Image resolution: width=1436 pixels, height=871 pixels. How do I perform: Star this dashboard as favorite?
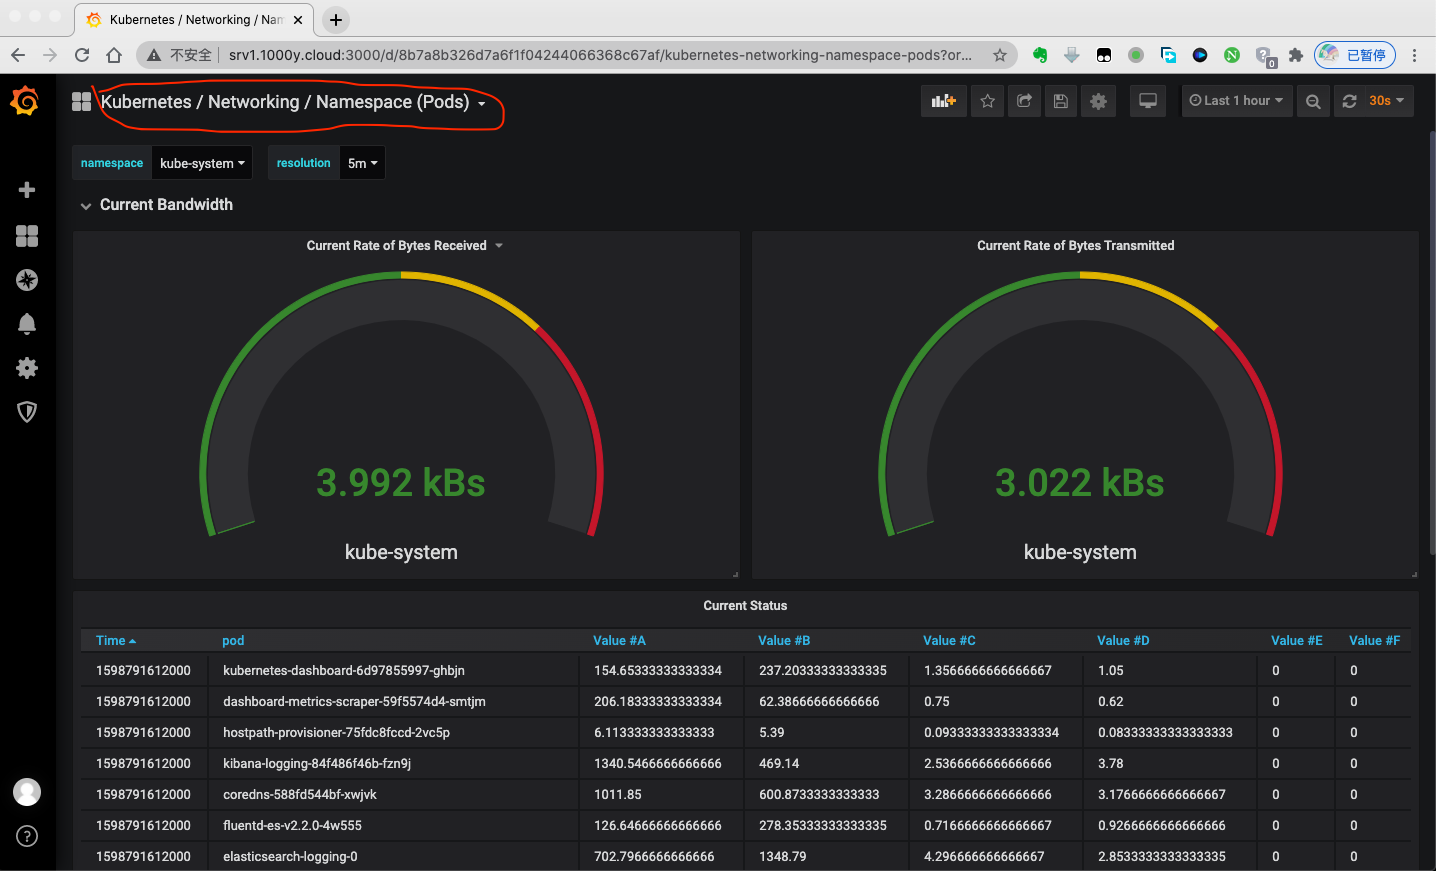point(988,101)
